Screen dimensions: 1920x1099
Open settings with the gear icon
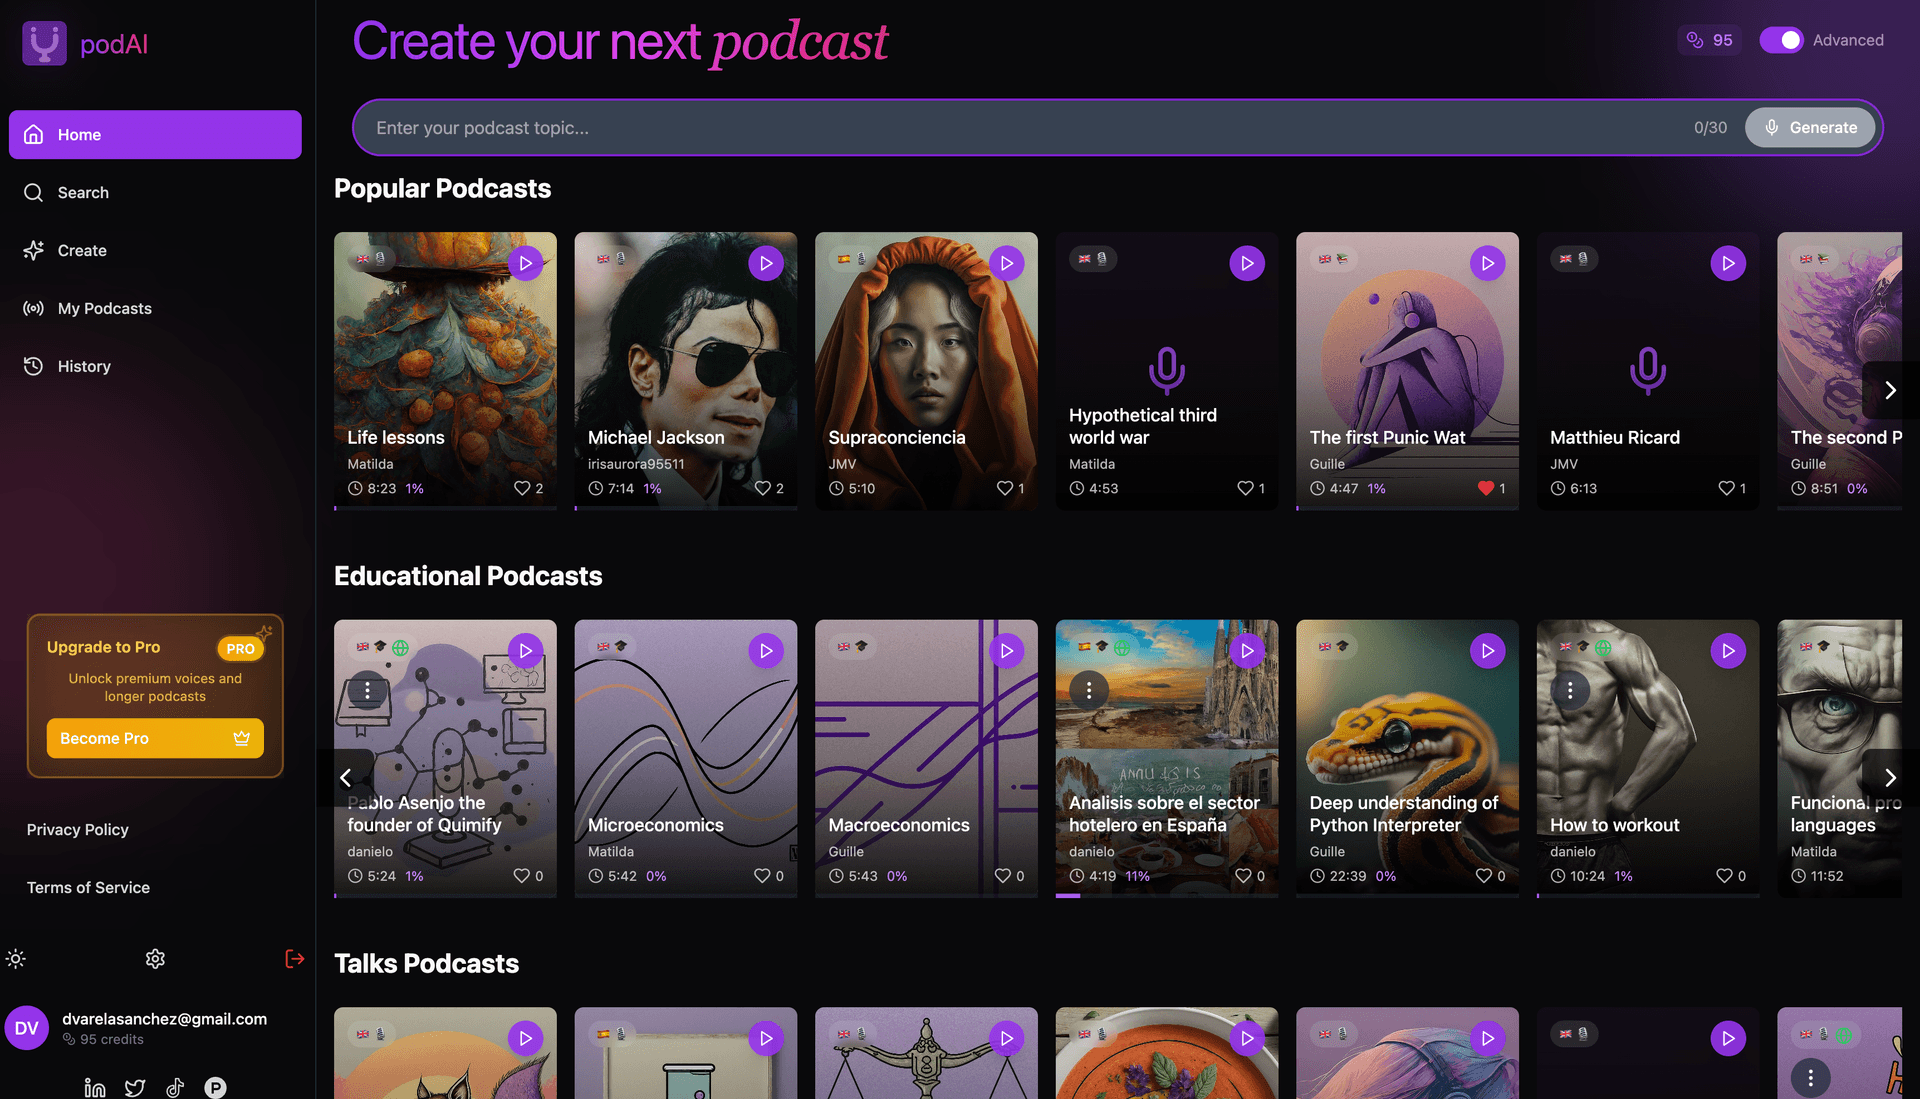click(155, 959)
